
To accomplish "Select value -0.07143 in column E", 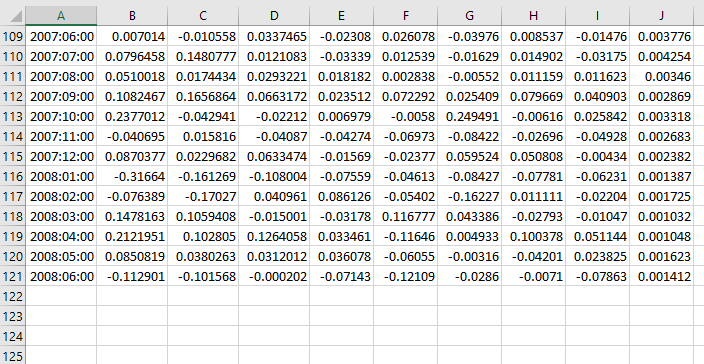I will pyautogui.click(x=341, y=276).
